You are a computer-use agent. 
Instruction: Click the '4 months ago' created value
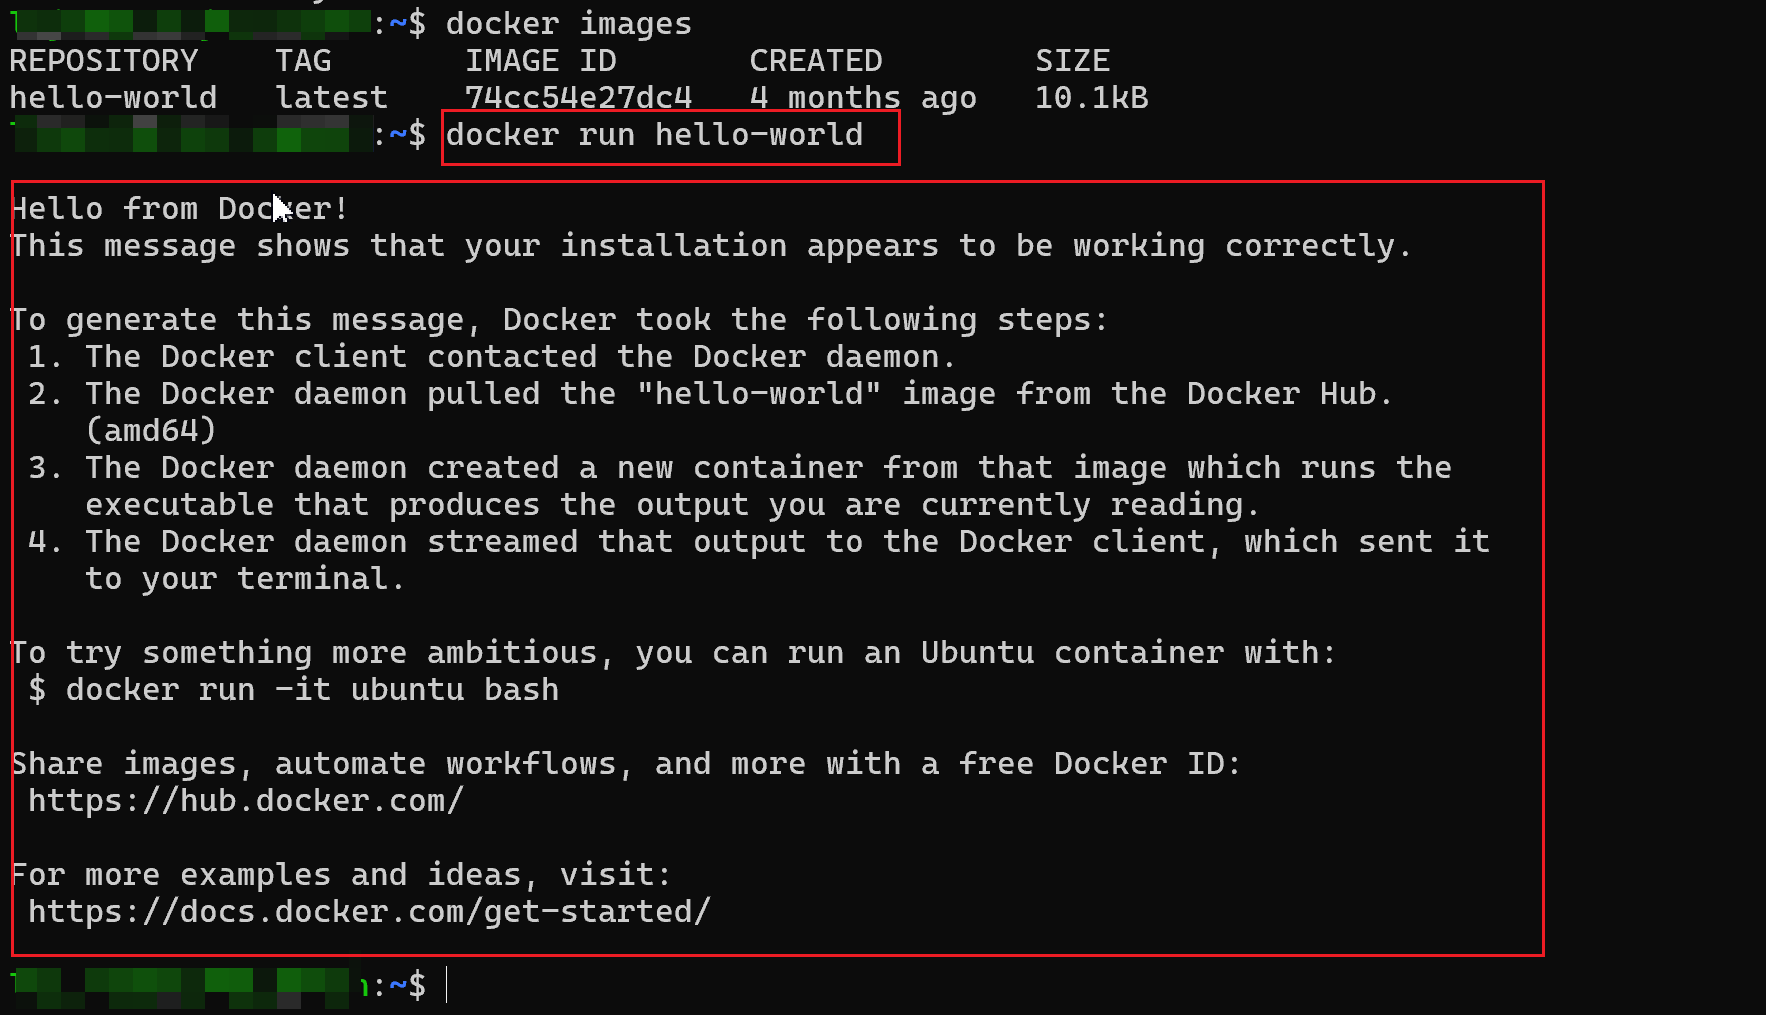863,98
